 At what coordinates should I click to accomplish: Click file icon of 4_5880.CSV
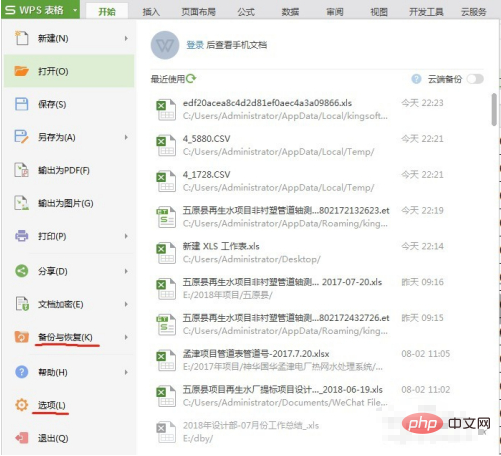(166, 145)
